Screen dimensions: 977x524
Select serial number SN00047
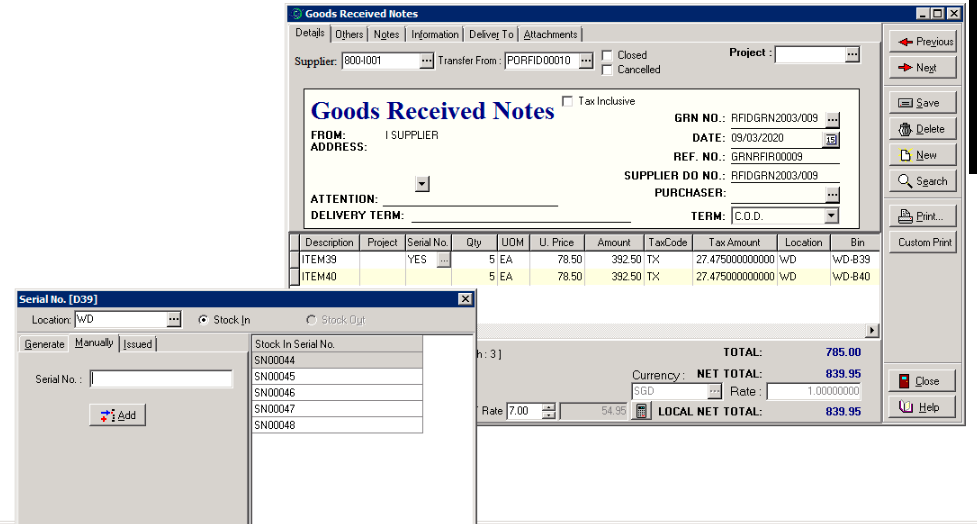click(337, 409)
